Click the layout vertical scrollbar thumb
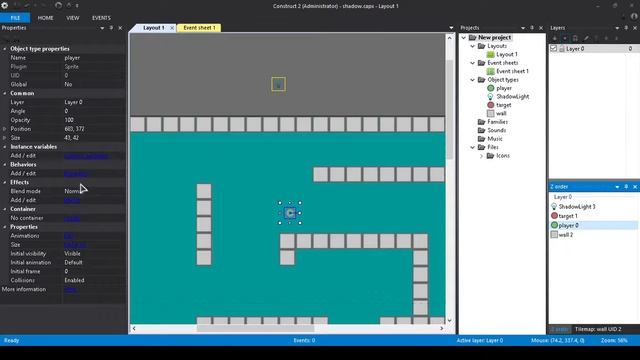 click(449, 109)
